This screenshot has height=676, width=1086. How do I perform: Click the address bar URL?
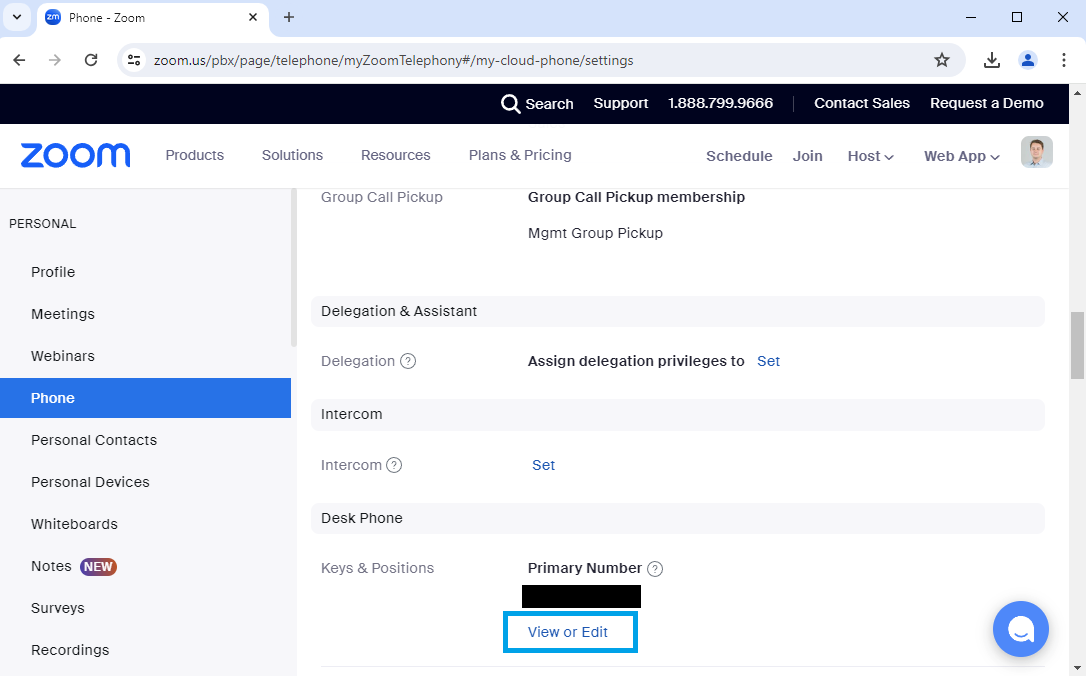pos(393,60)
